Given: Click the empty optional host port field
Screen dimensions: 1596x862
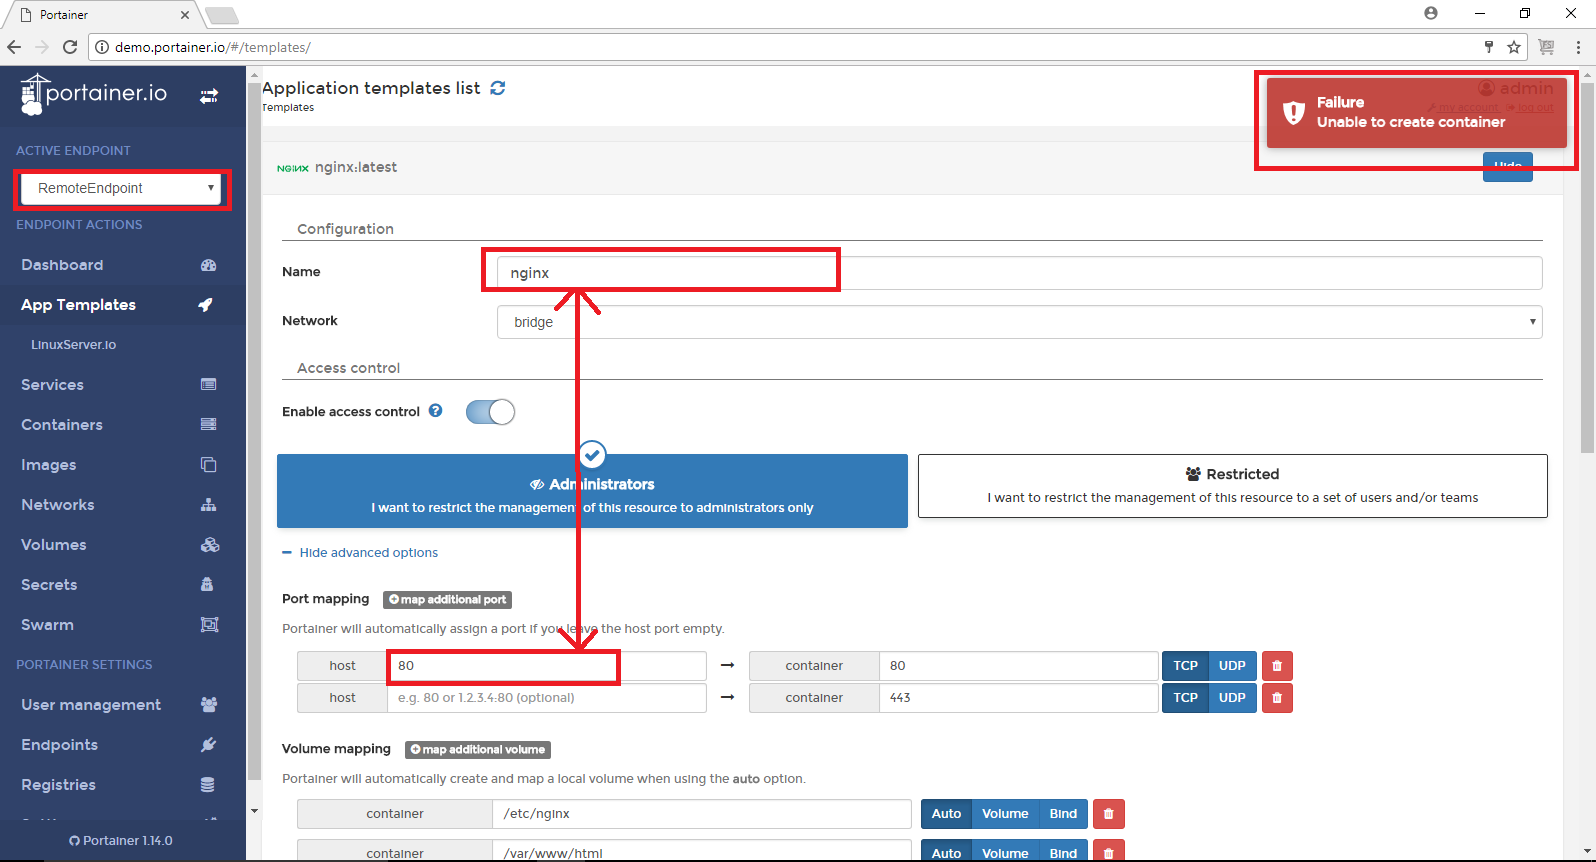Looking at the screenshot, I should [546, 698].
